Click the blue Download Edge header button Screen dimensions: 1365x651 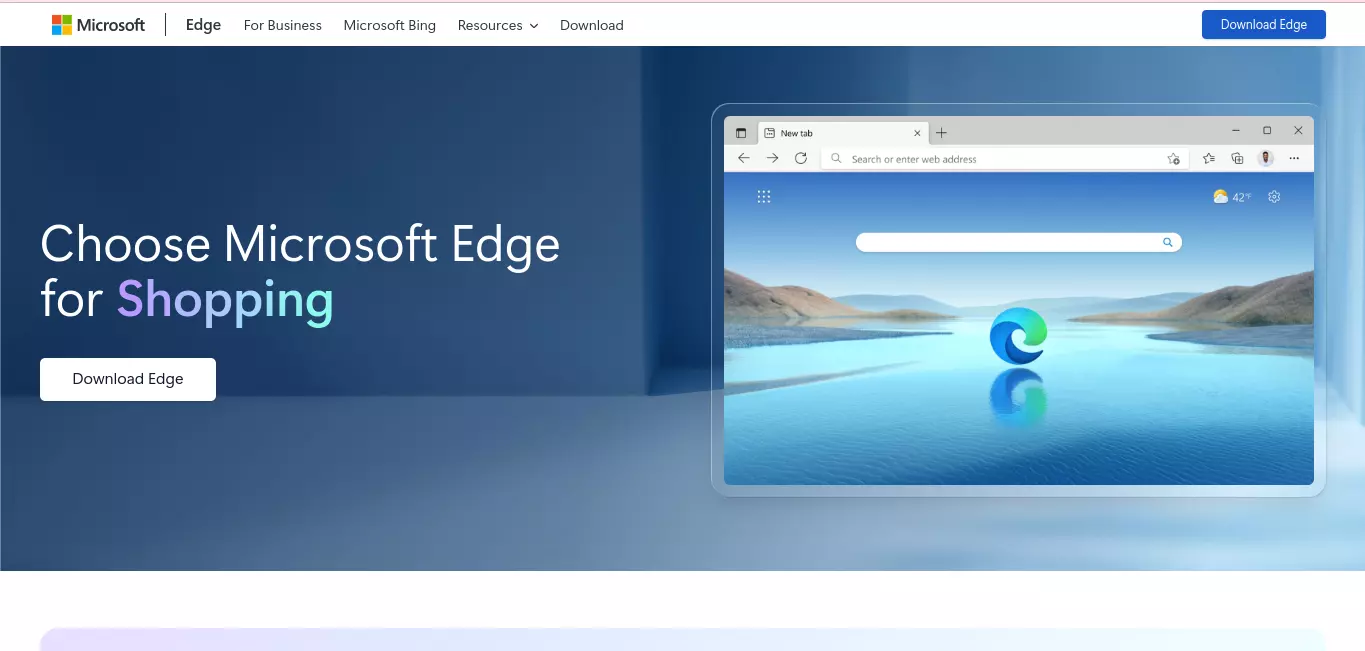coord(1264,25)
